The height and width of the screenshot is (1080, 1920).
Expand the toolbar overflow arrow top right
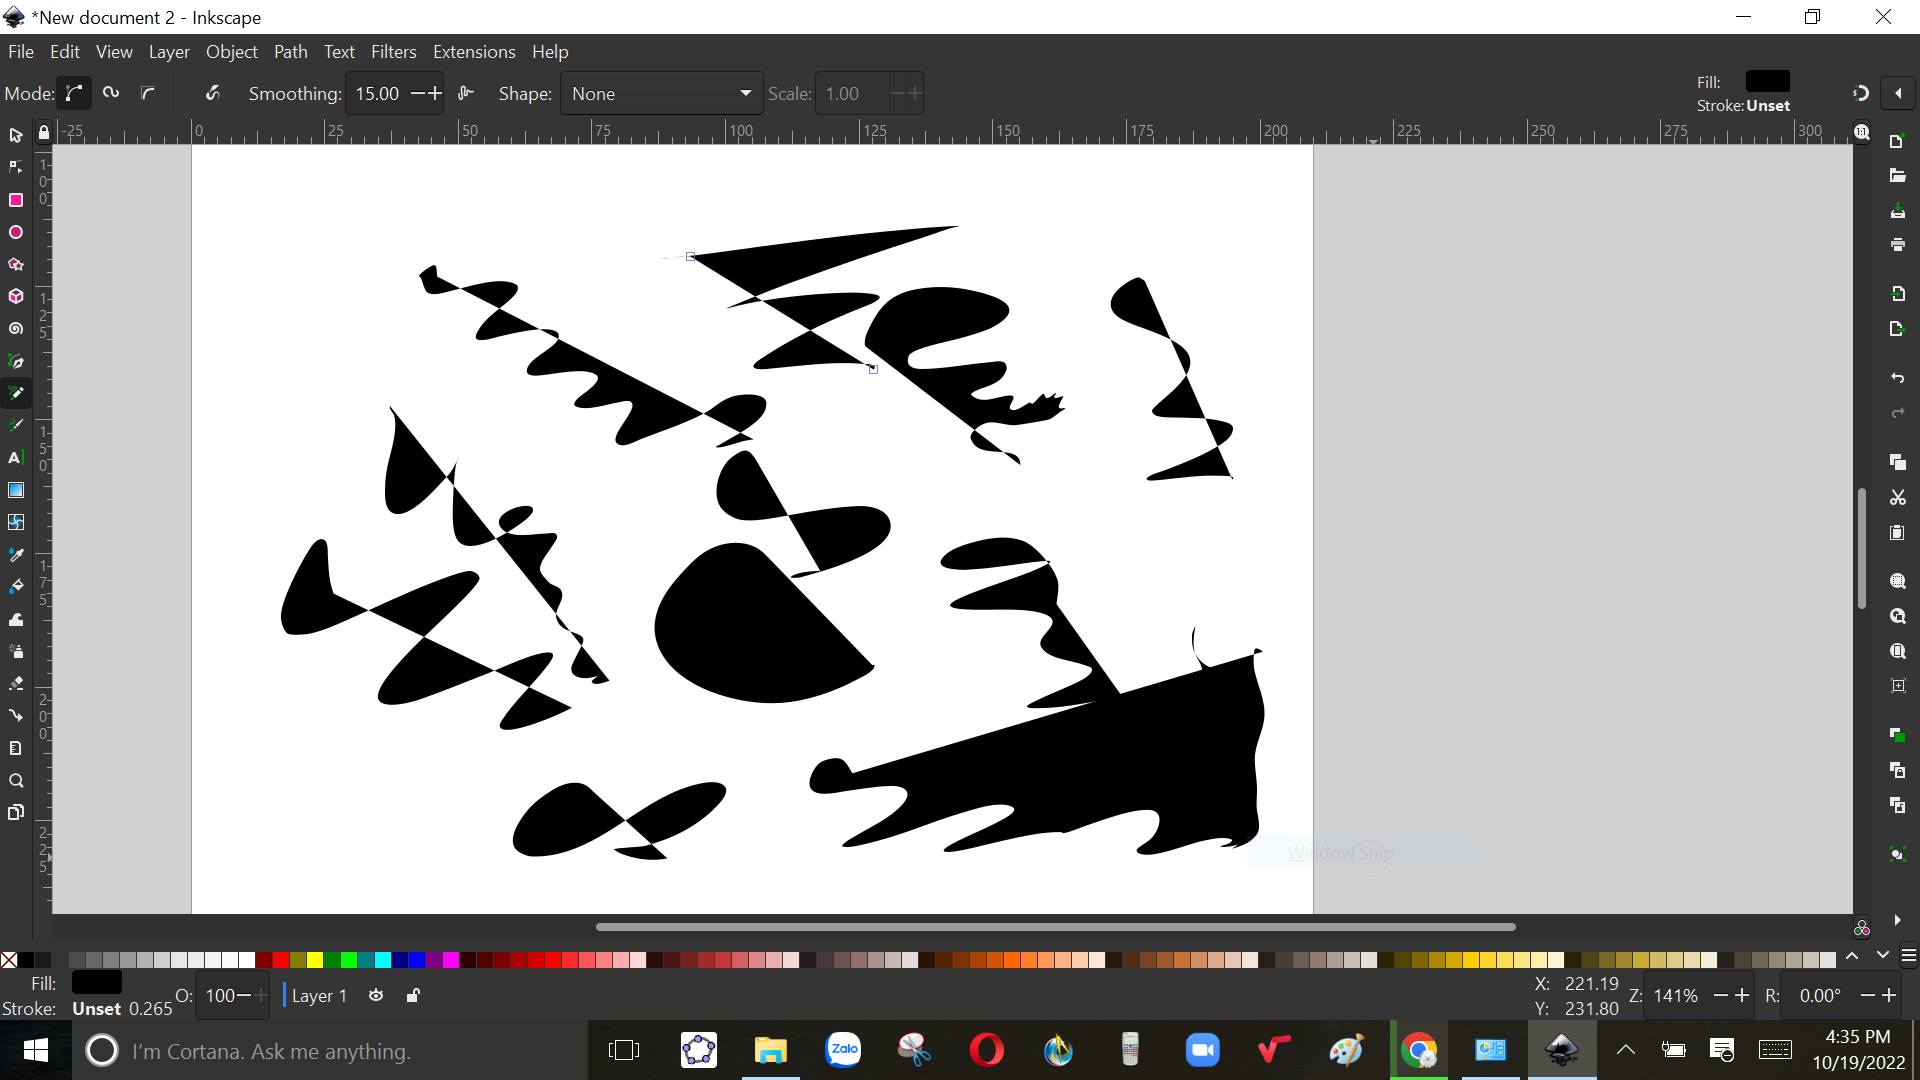coord(1897,93)
